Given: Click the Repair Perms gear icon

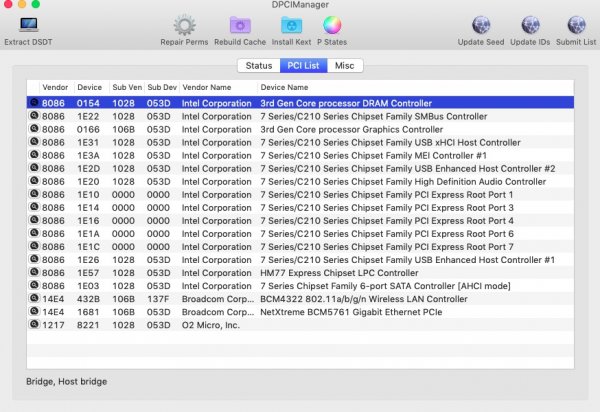Looking at the screenshot, I should click(184, 25).
